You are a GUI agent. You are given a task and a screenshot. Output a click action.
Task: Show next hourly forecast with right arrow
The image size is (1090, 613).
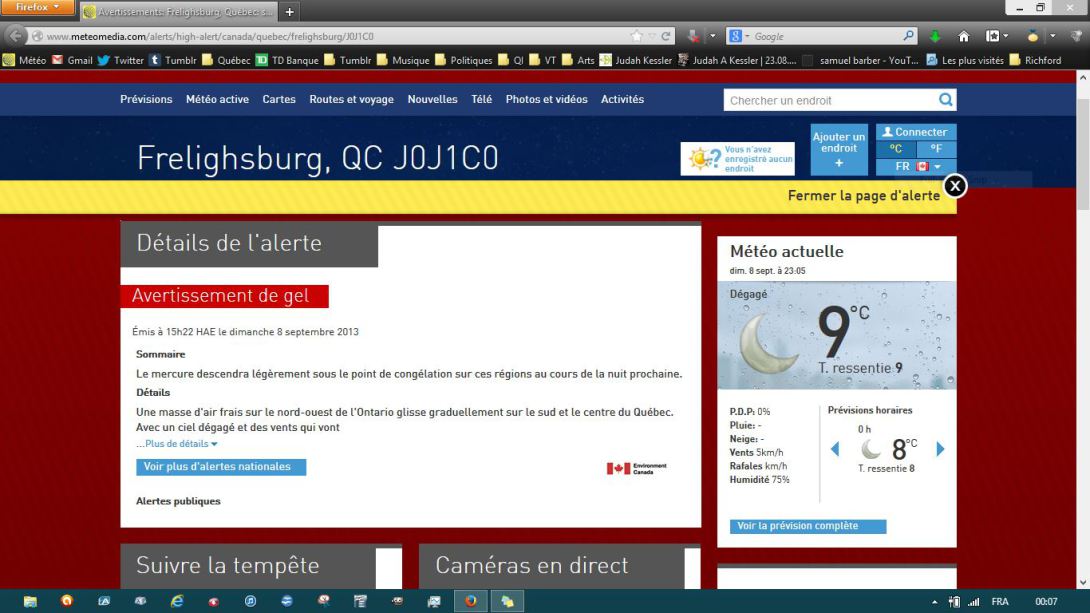[940, 450]
